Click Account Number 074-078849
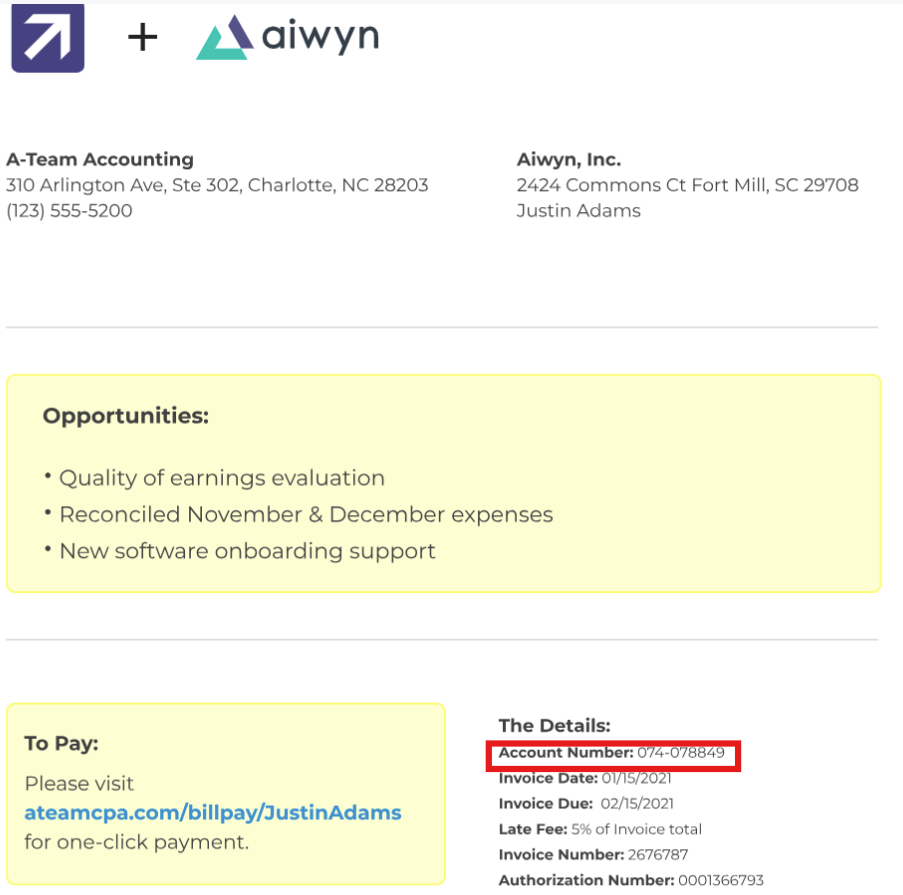This screenshot has width=903, height=895. (x=612, y=753)
